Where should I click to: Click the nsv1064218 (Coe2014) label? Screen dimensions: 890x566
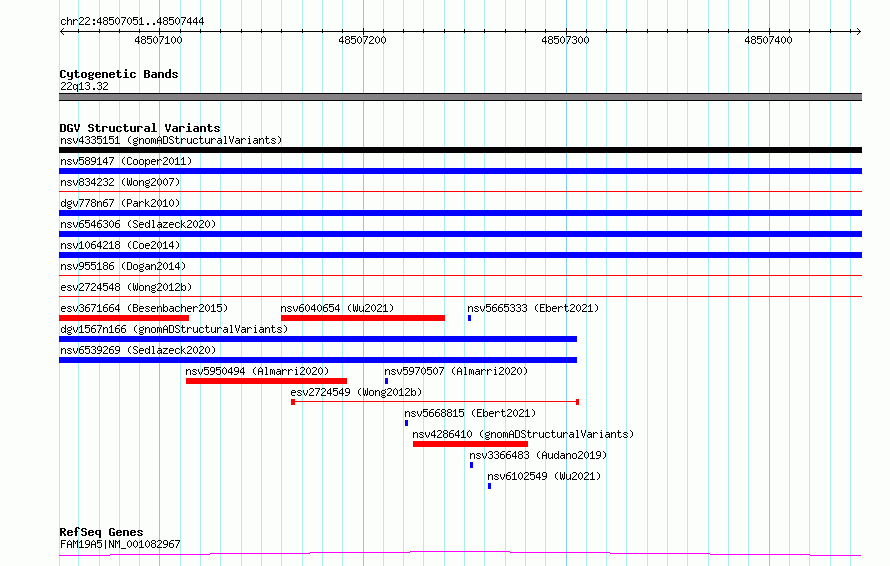click(x=120, y=245)
